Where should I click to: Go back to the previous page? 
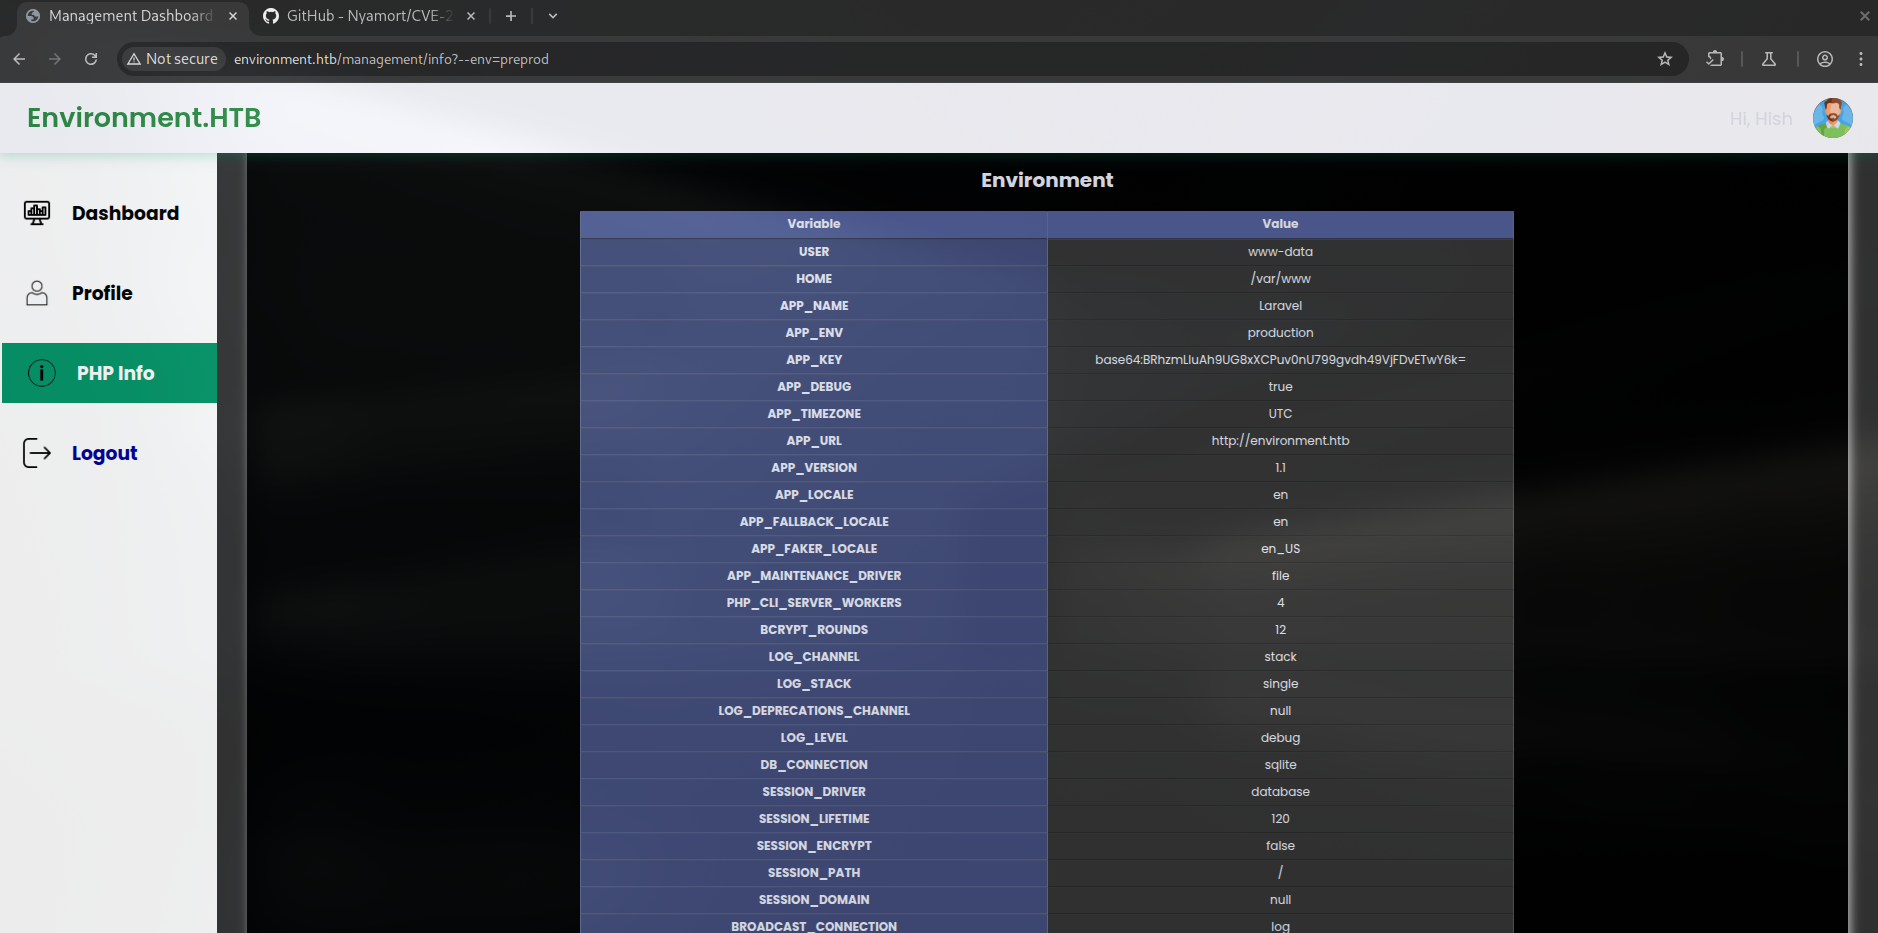[19, 59]
